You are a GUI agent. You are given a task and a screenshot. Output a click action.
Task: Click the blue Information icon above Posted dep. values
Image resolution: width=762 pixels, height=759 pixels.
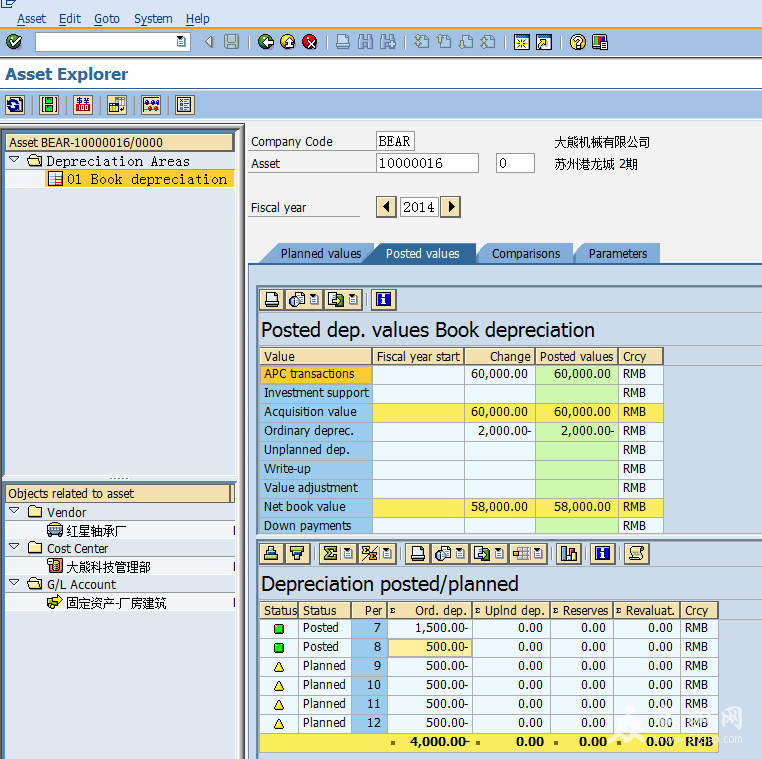coord(384,299)
